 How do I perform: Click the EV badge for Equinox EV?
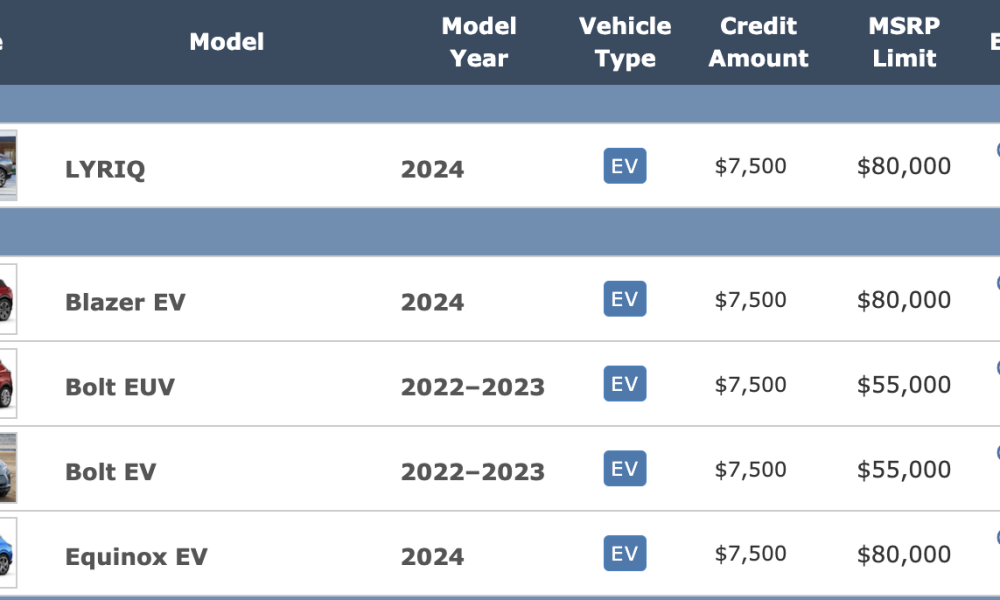tap(624, 553)
